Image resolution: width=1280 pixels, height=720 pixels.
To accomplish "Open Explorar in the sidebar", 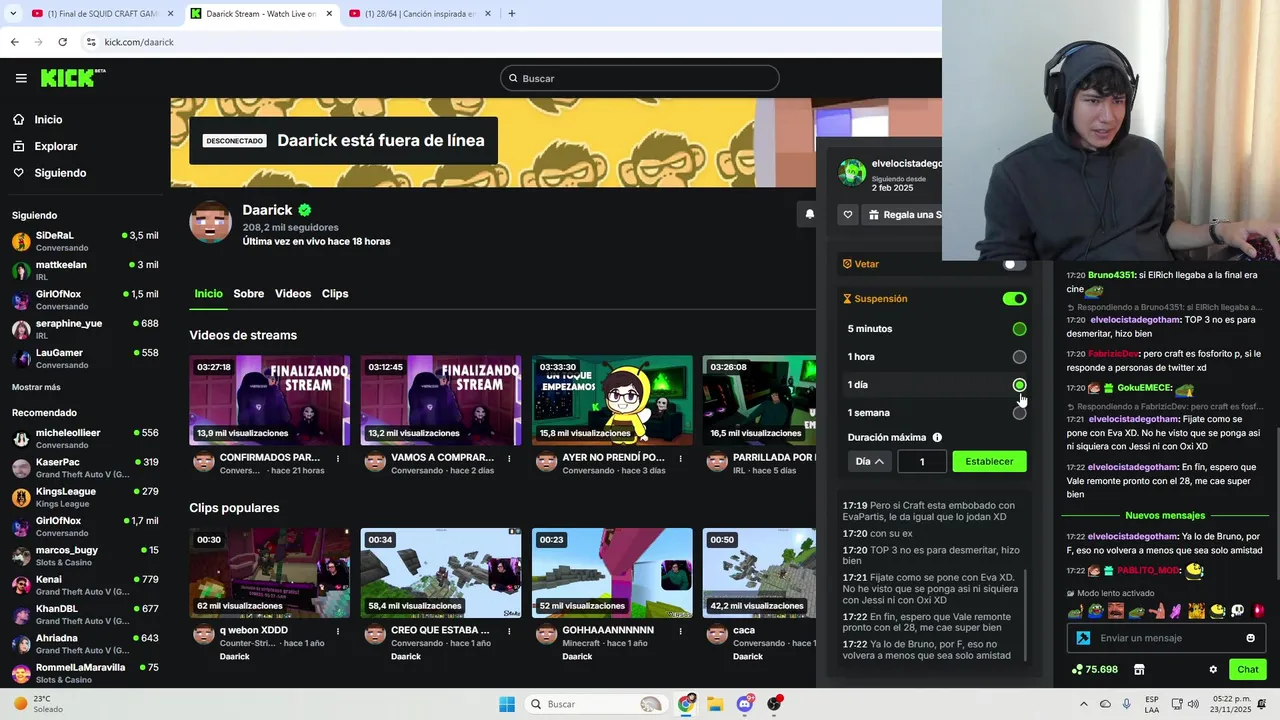I will coord(56,146).
